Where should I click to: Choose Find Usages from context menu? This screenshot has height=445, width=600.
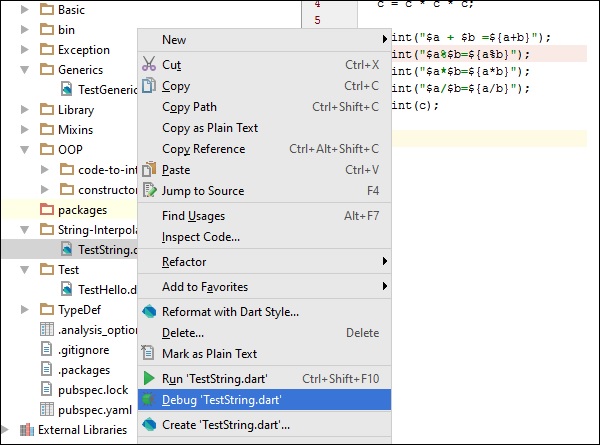tap(193, 216)
